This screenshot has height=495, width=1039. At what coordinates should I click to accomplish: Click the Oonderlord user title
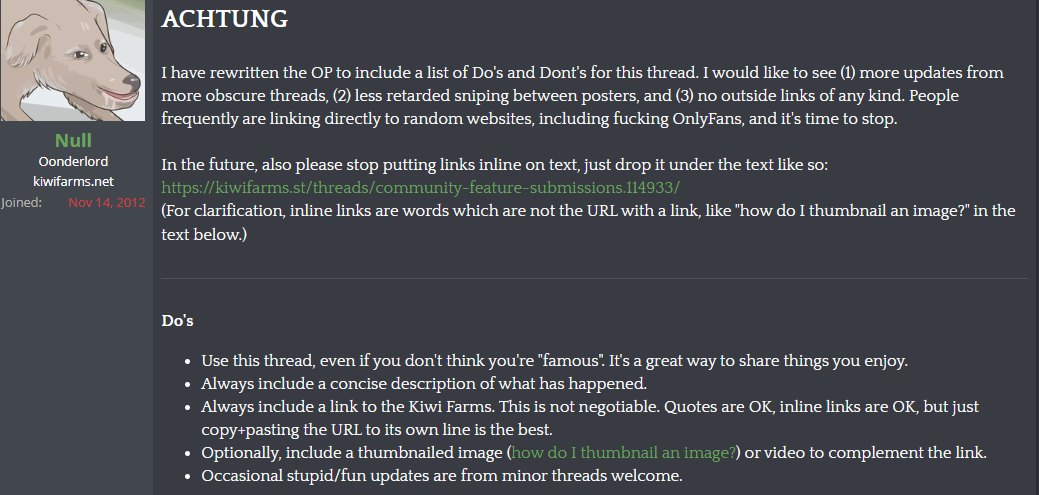(x=73, y=161)
